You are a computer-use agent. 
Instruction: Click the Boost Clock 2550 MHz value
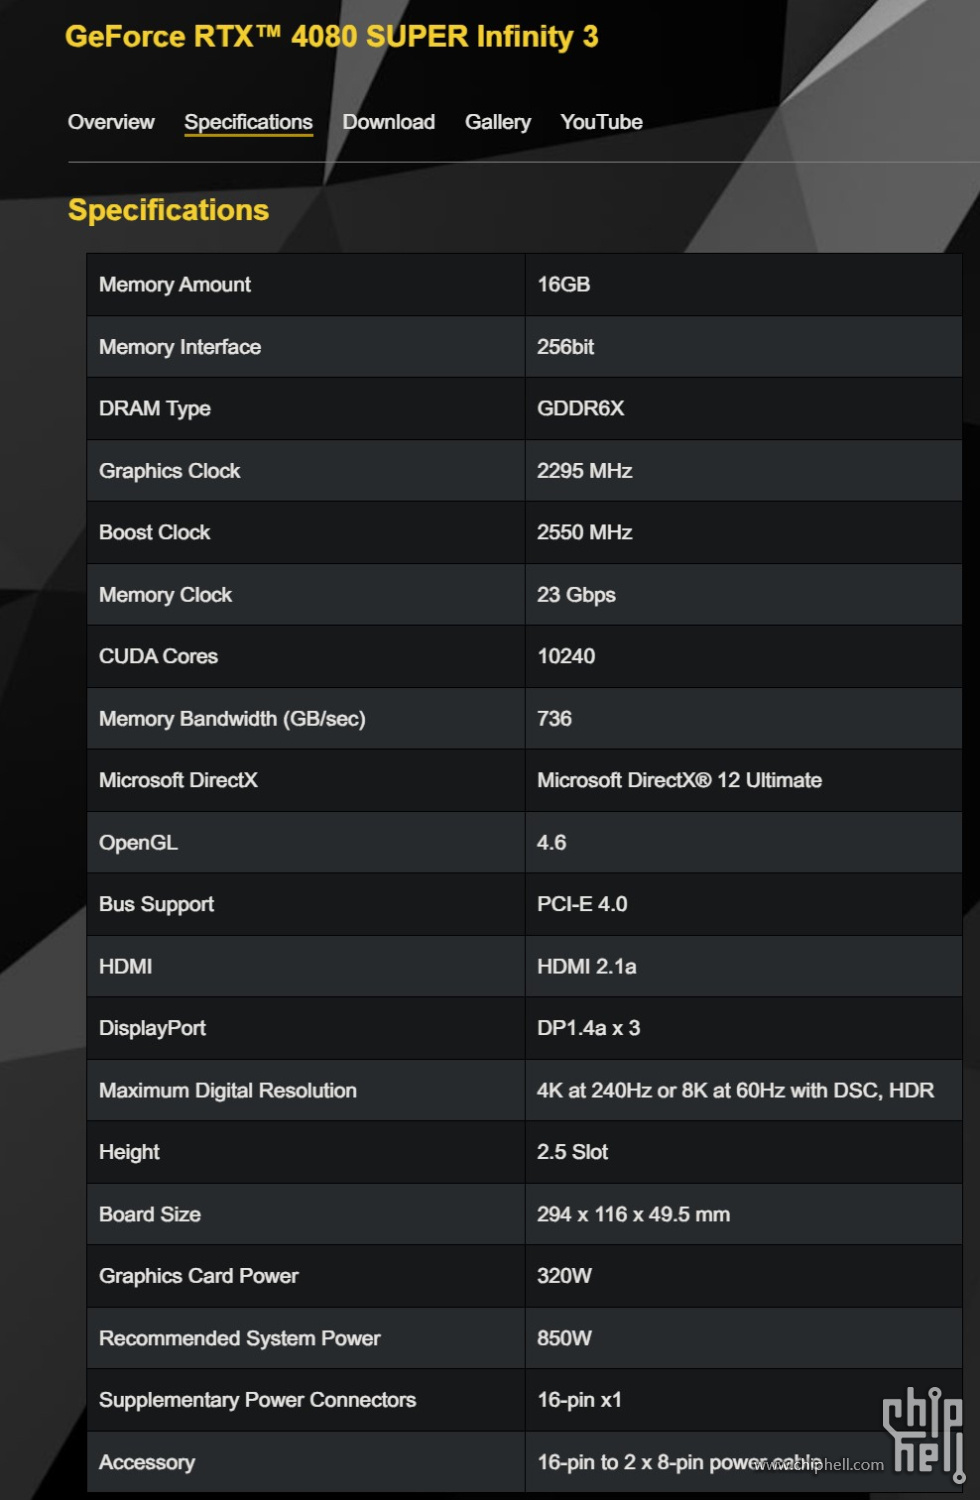585,533
